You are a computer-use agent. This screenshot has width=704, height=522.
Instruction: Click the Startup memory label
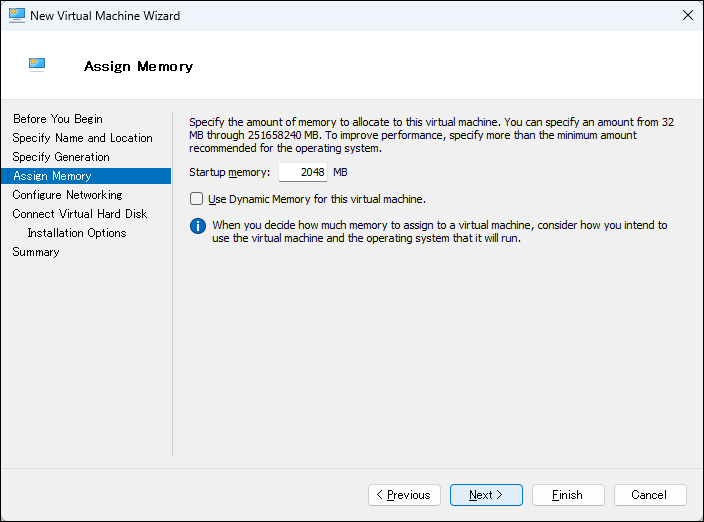[229, 173]
